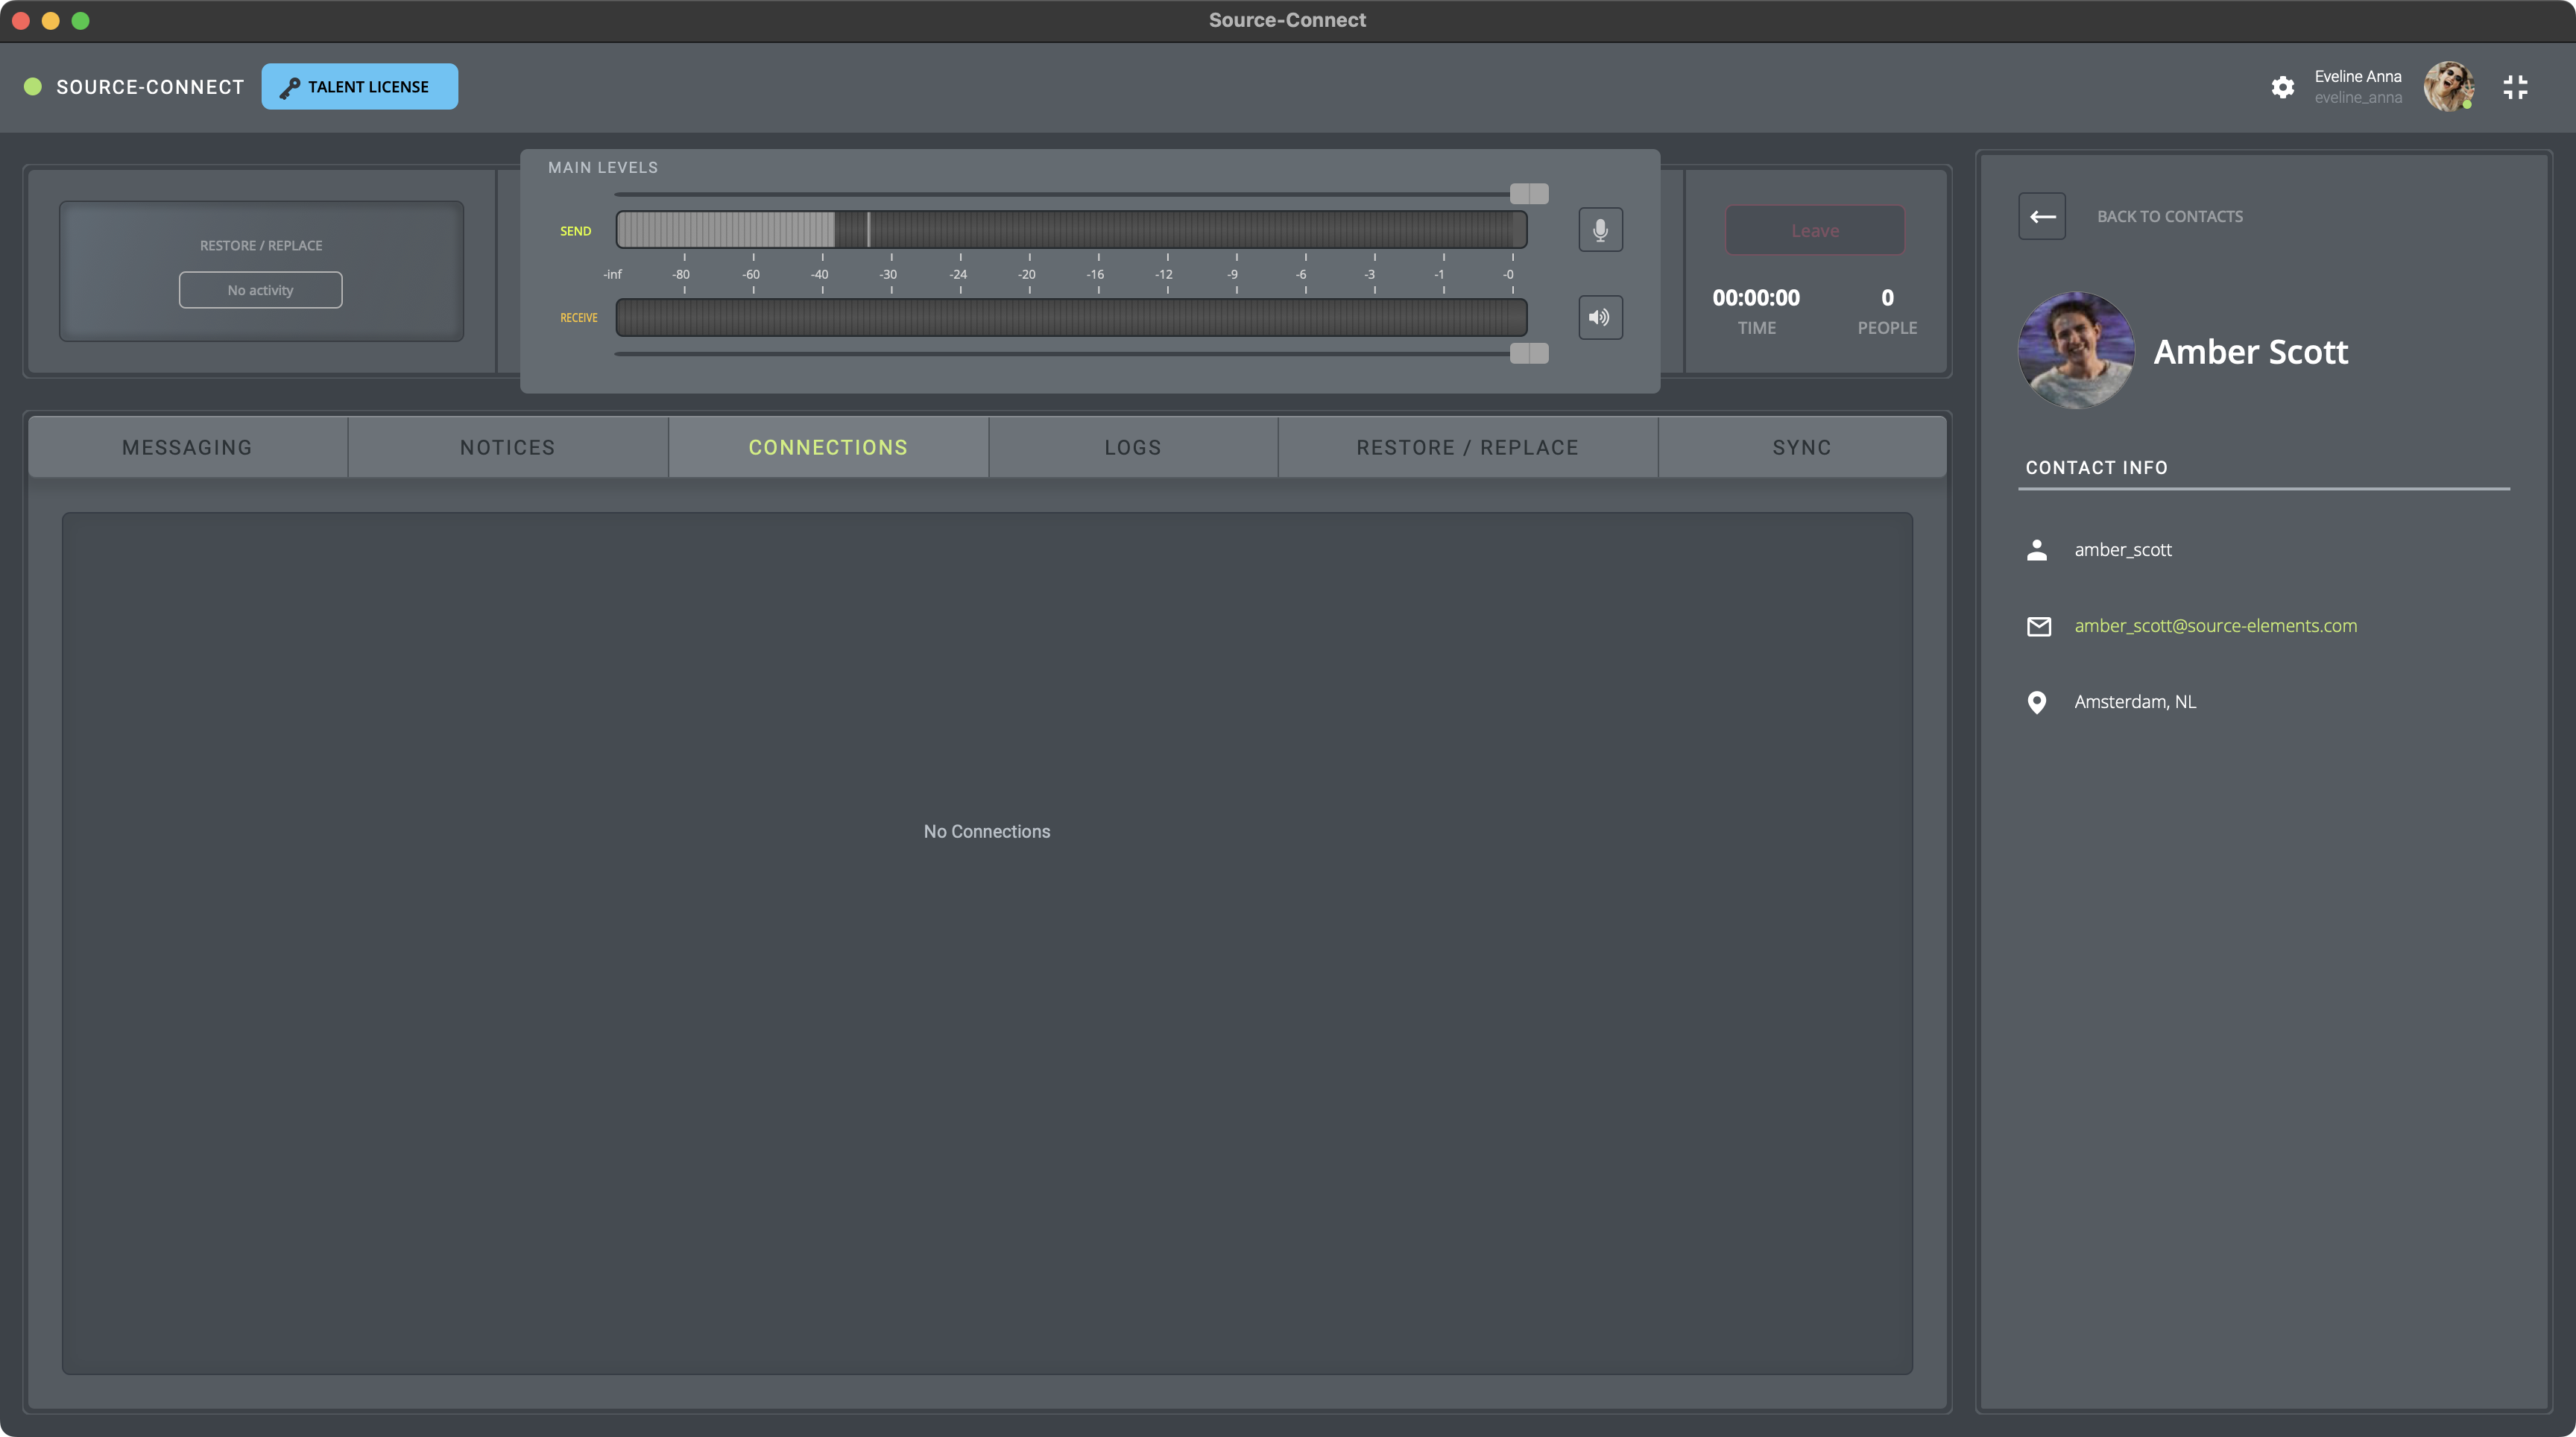Image resolution: width=2576 pixels, height=1437 pixels.
Task: Open the Logs tab
Action: [1132, 448]
